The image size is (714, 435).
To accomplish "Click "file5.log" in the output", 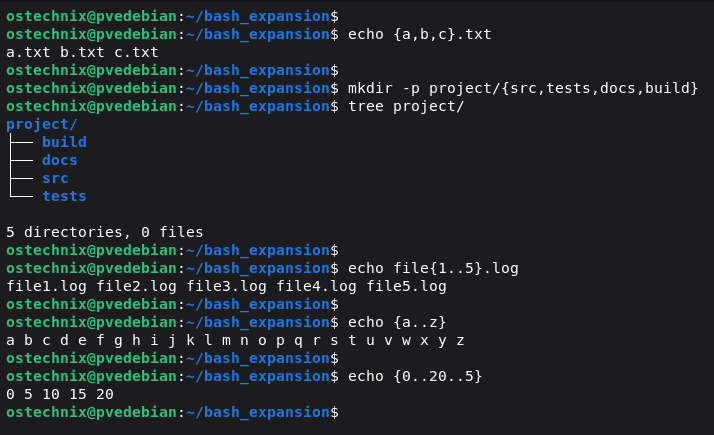I will 406,286.
